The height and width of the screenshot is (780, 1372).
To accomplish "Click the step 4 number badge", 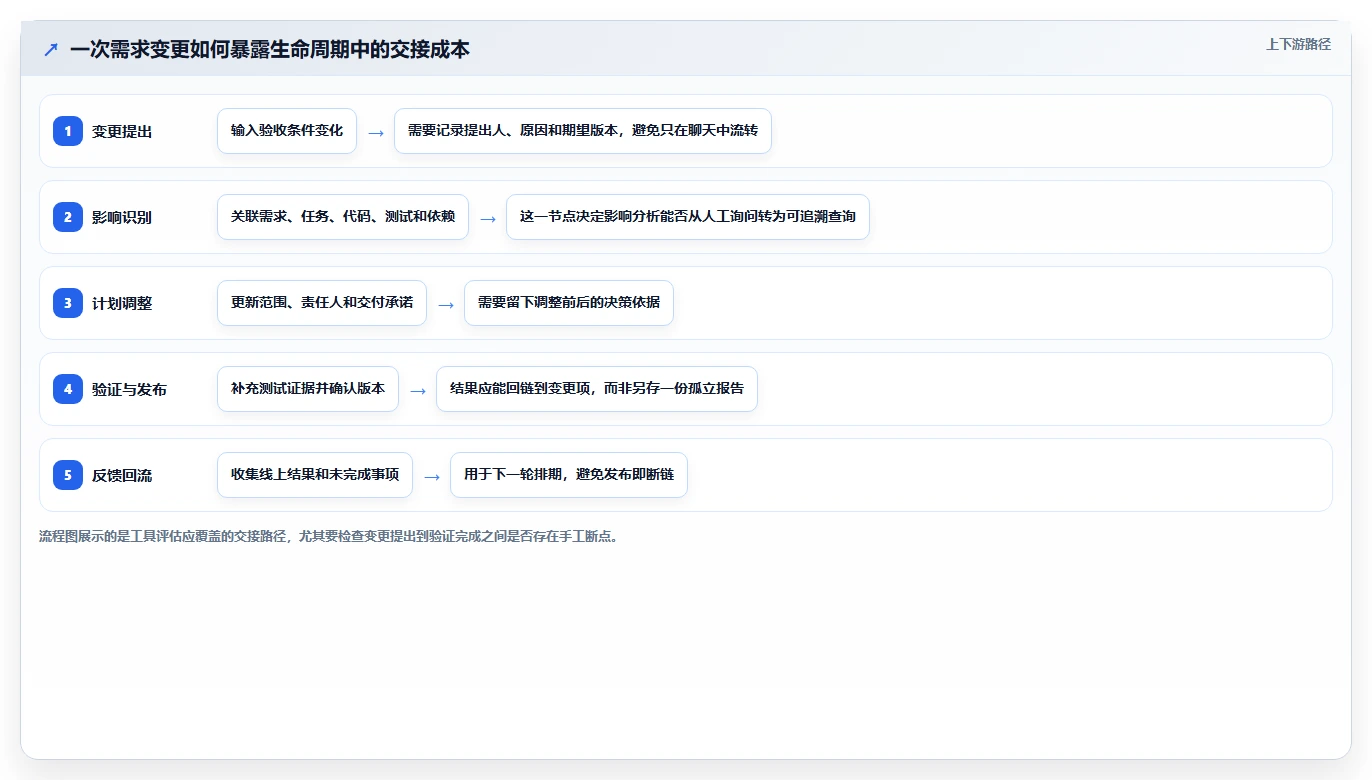I will click(x=68, y=389).
